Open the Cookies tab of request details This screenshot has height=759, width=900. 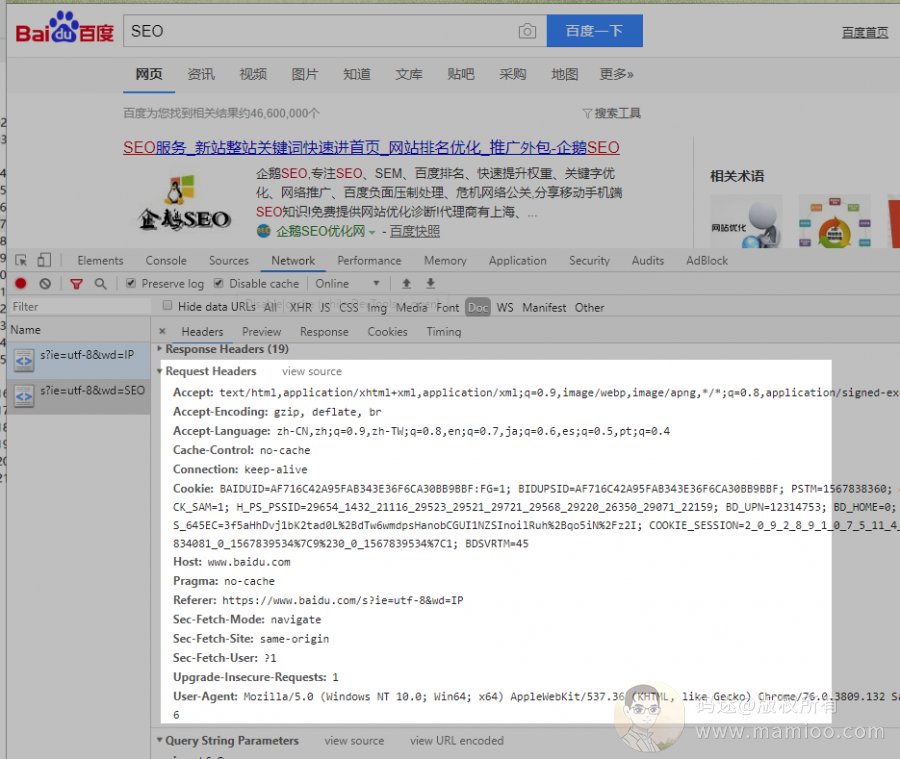coord(387,331)
